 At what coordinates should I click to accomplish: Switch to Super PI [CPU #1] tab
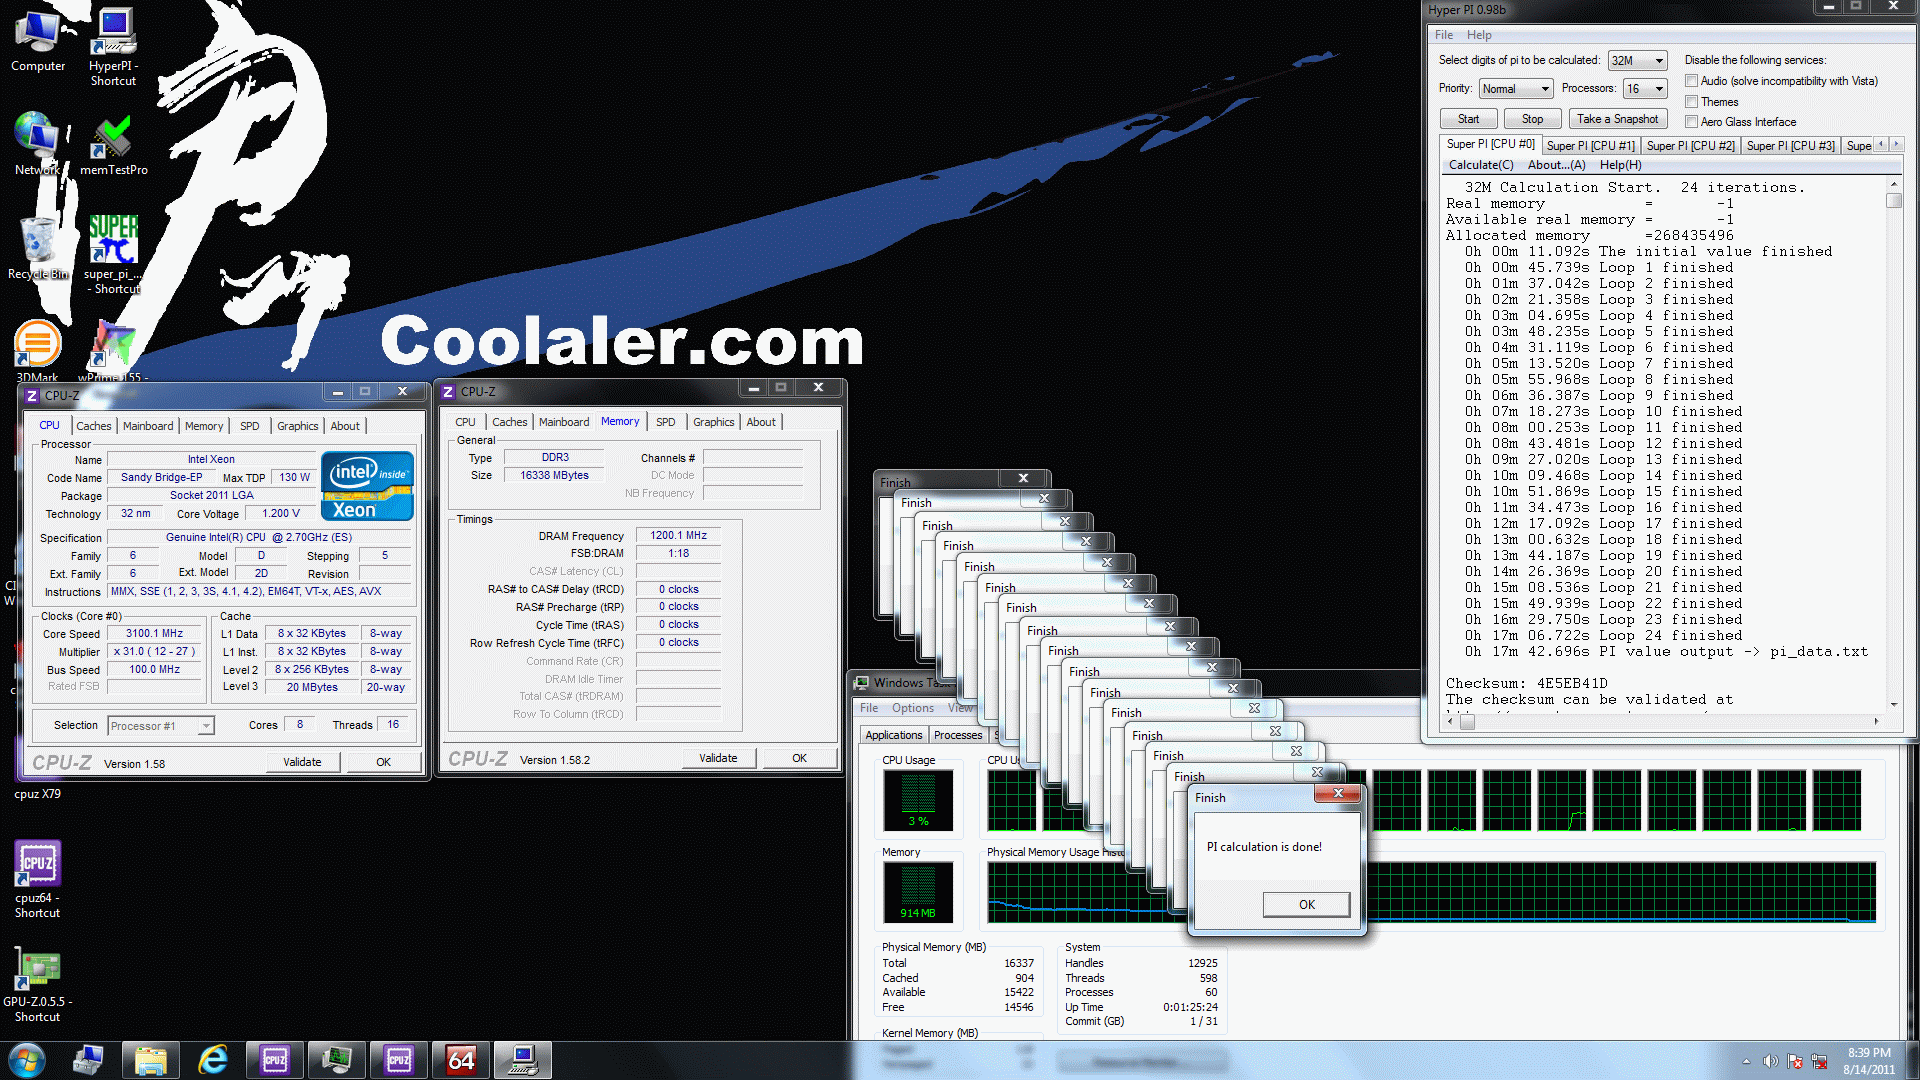1590,146
